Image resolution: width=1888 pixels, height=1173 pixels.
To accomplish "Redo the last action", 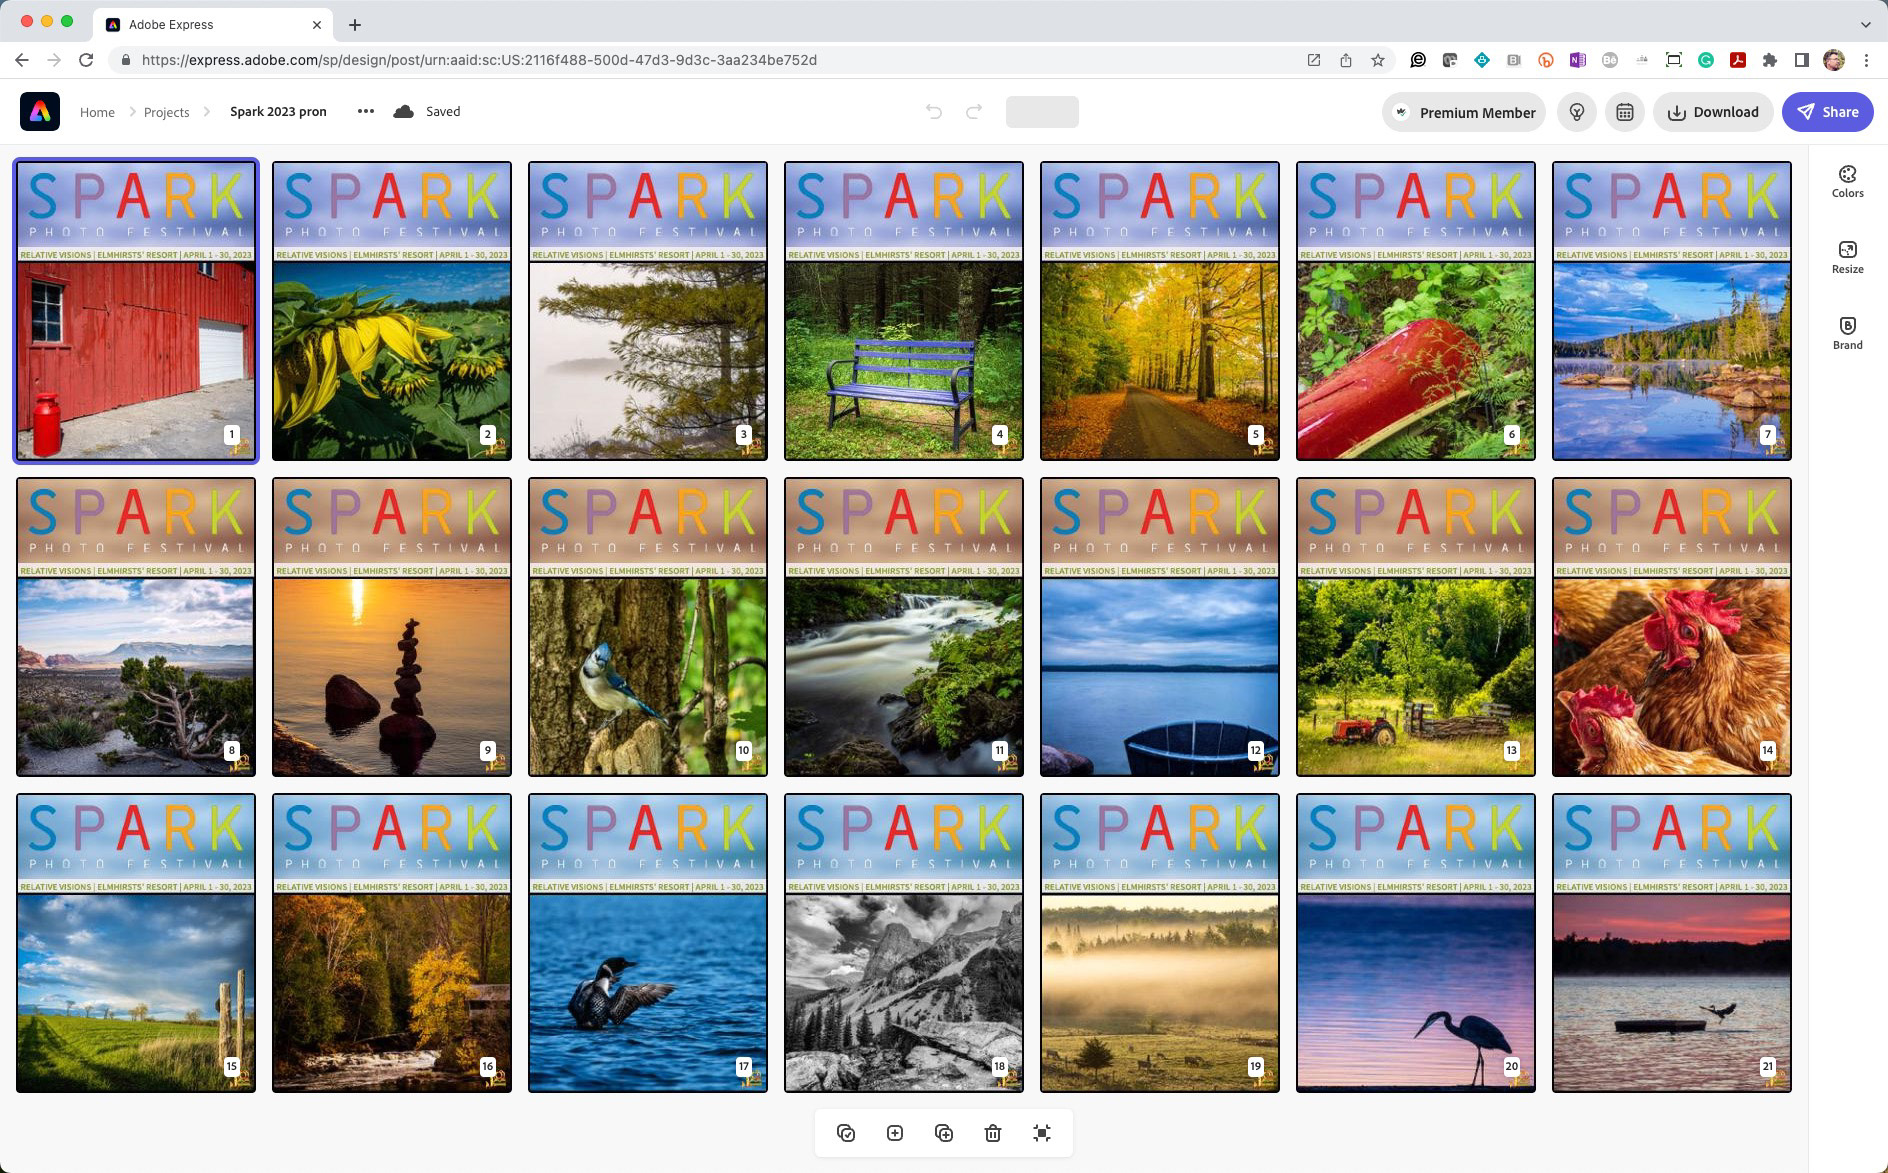I will [974, 112].
